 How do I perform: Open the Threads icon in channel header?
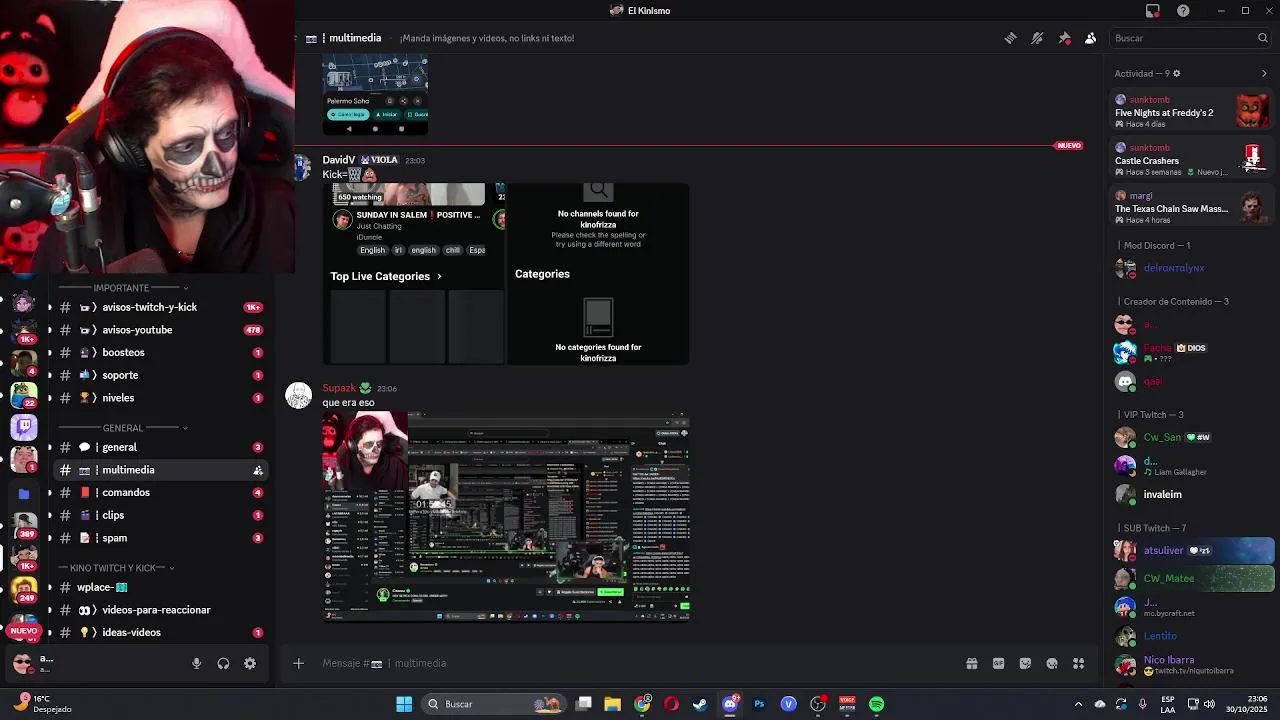pos(1010,38)
